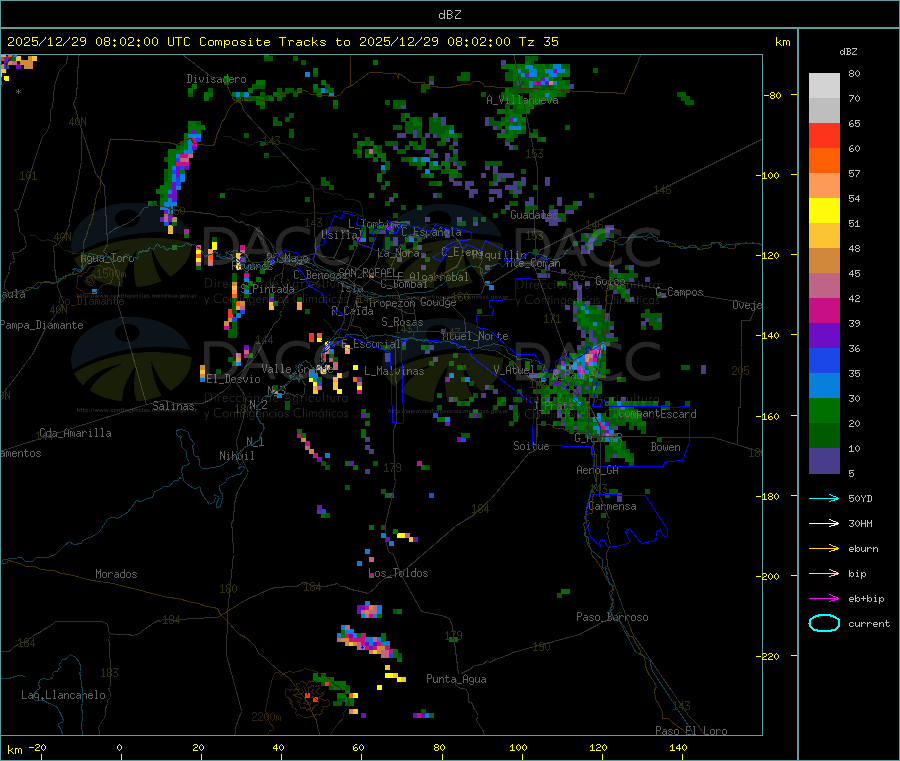
Task: Click the Pampa_Diamante map label
Action: pos(41,325)
